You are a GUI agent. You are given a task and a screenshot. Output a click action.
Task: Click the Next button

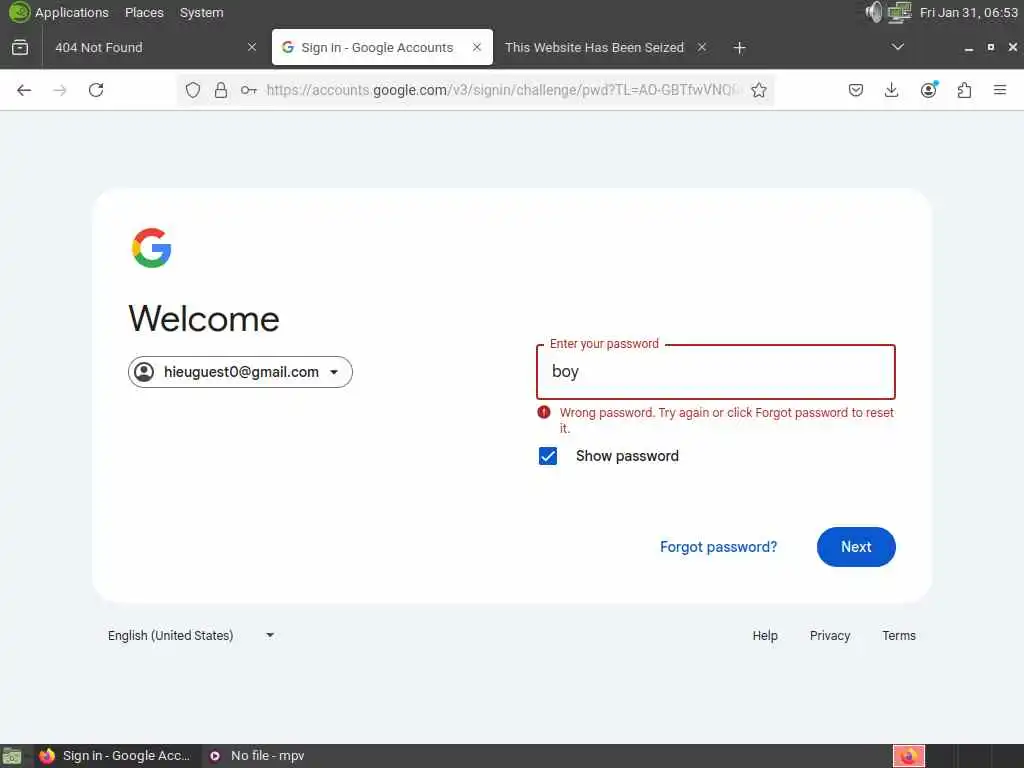point(856,547)
